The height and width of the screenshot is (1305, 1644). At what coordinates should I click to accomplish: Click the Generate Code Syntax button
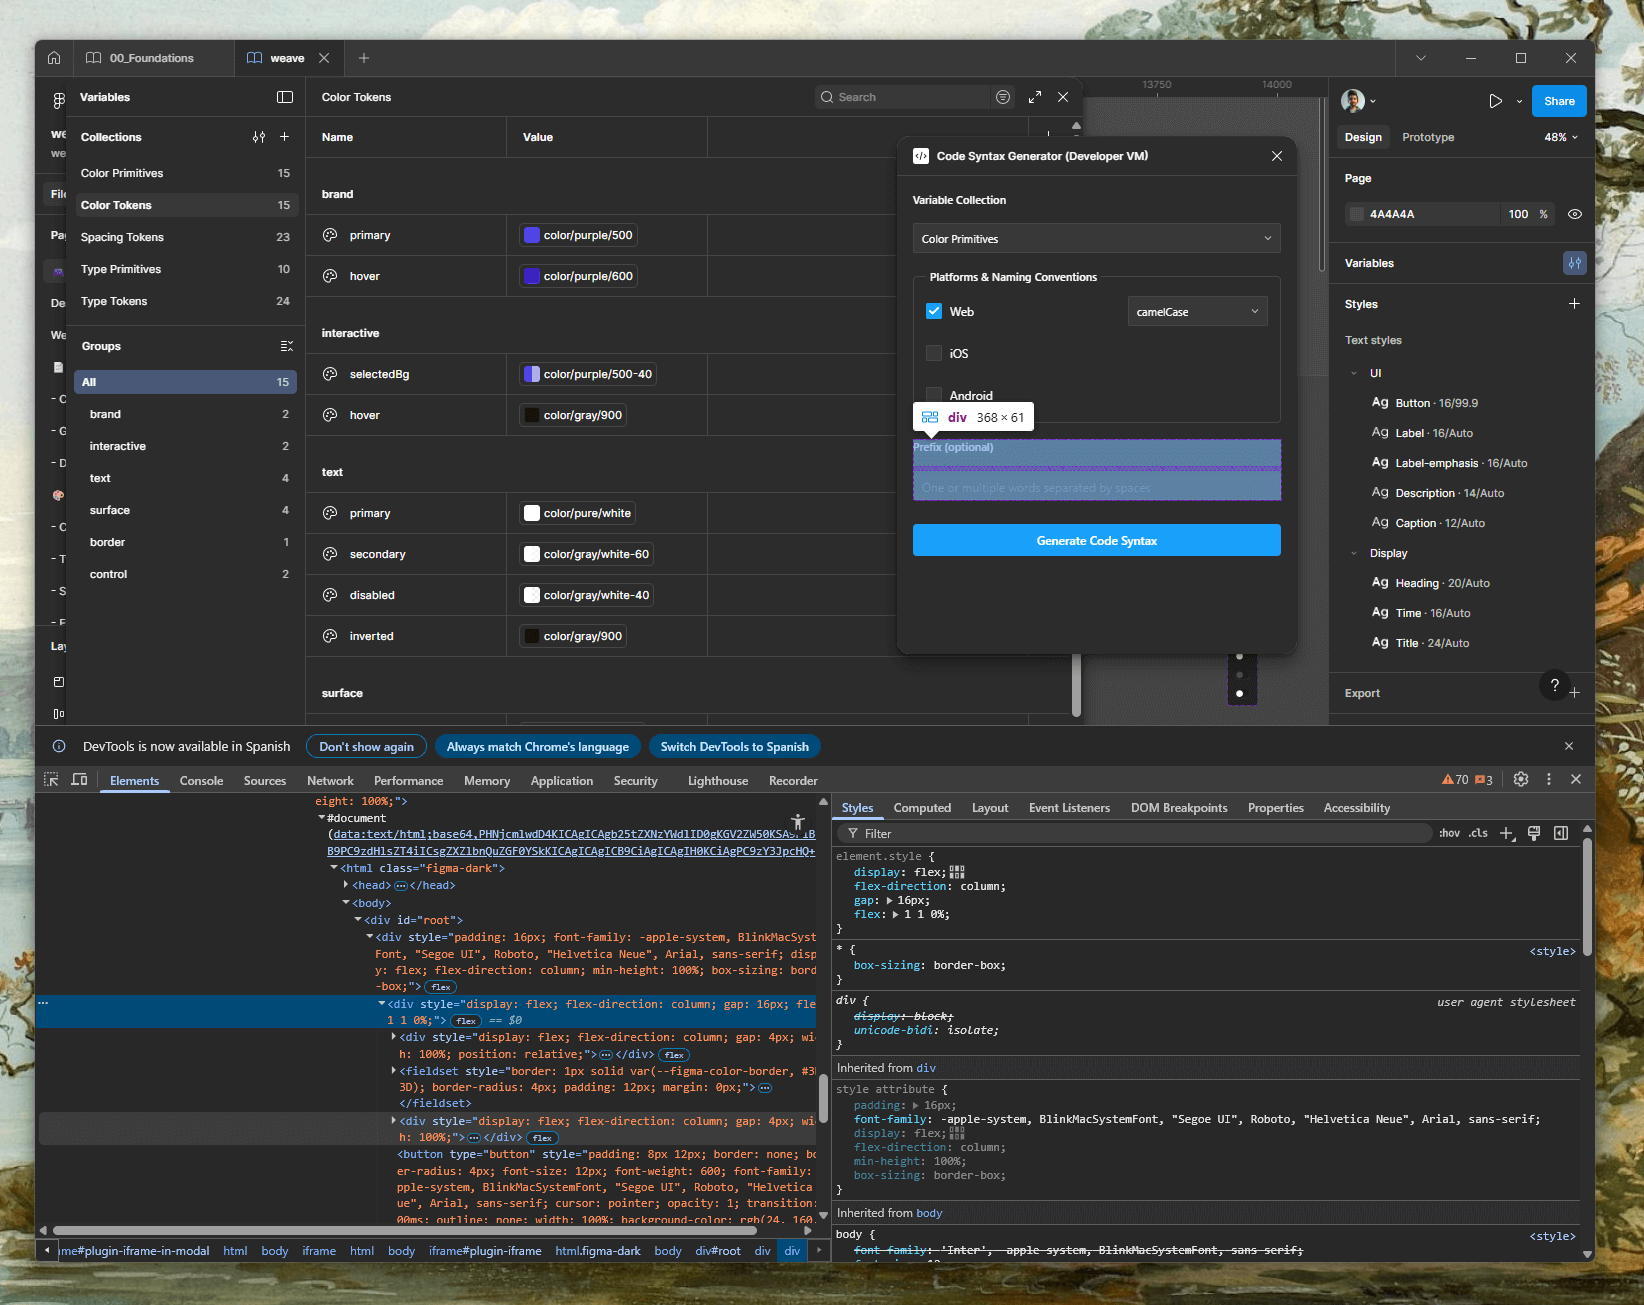(1096, 541)
